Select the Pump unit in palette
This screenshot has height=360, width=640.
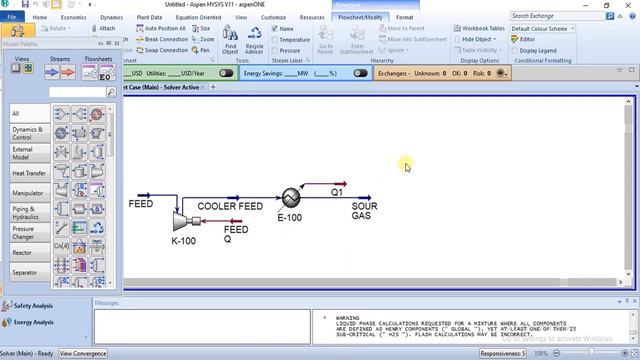pos(97,133)
